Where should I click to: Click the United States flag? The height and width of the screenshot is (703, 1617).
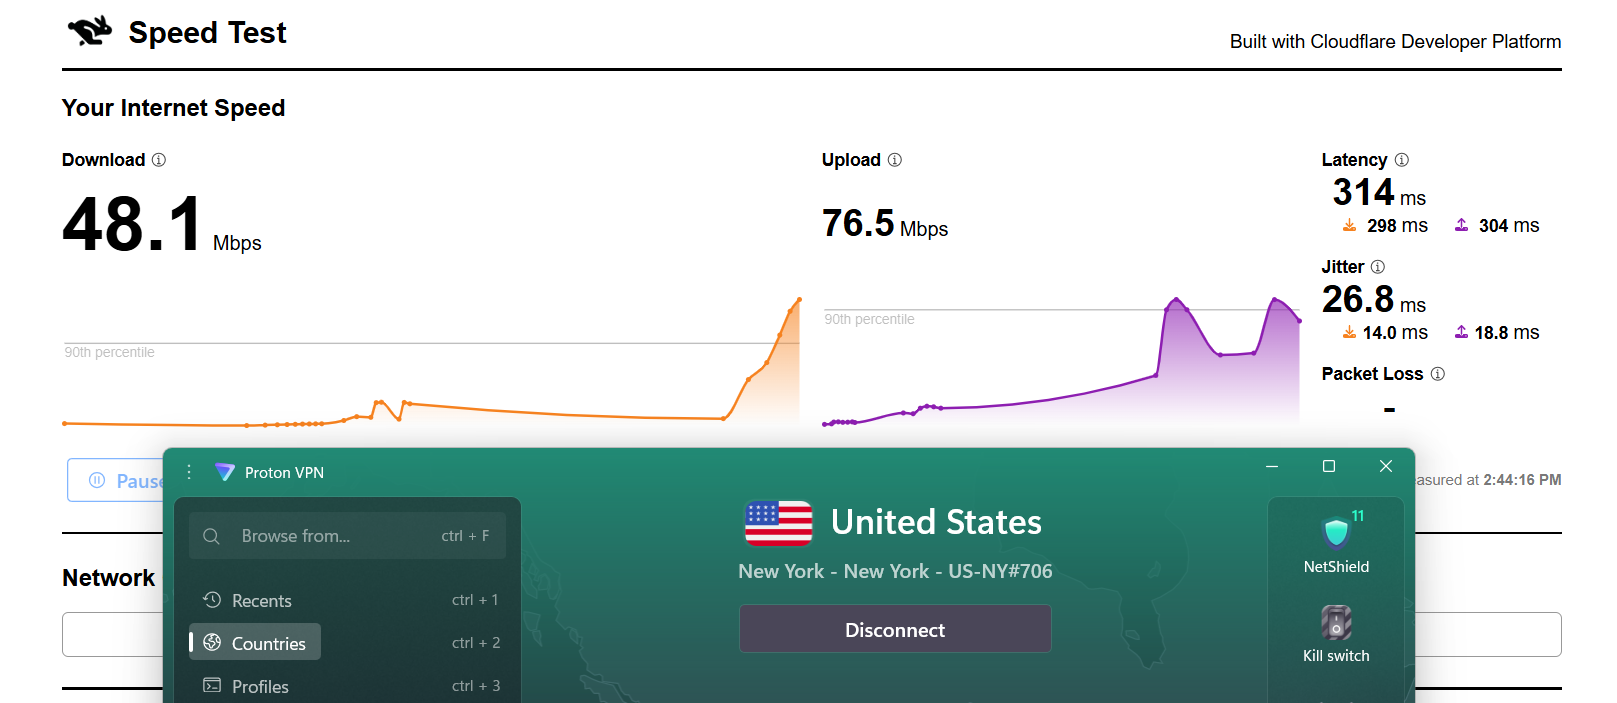[778, 523]
